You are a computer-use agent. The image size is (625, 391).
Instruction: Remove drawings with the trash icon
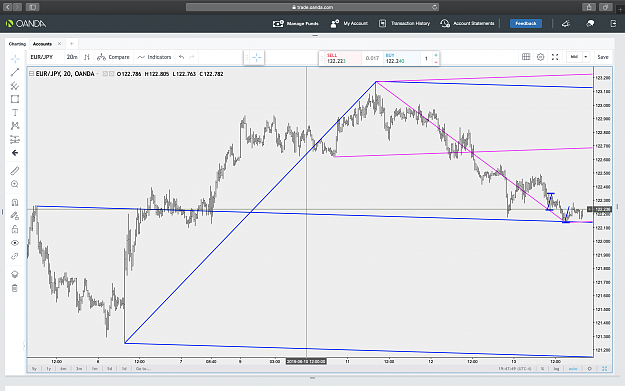point(15,288)
